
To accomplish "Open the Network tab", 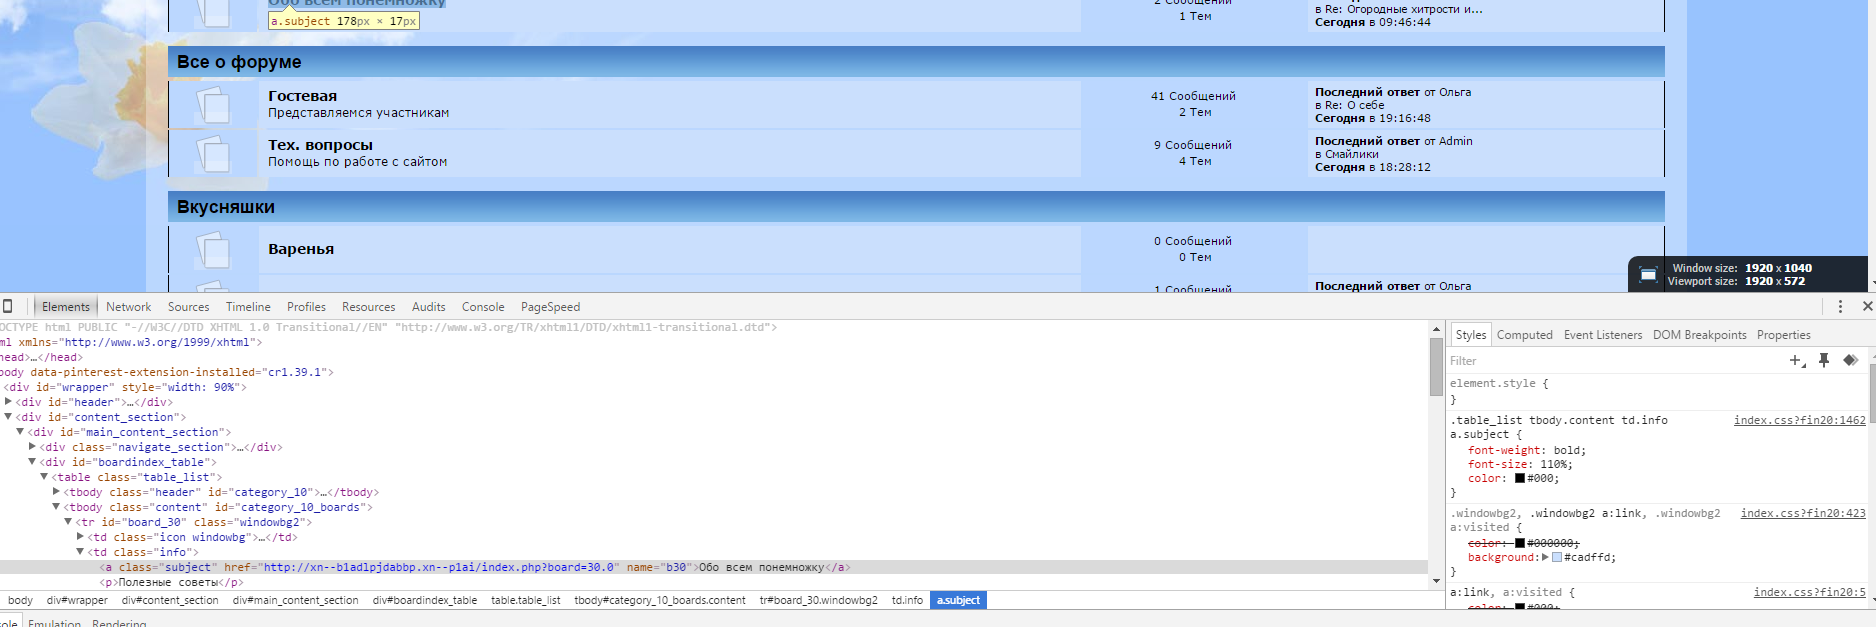I will point(129,307).
